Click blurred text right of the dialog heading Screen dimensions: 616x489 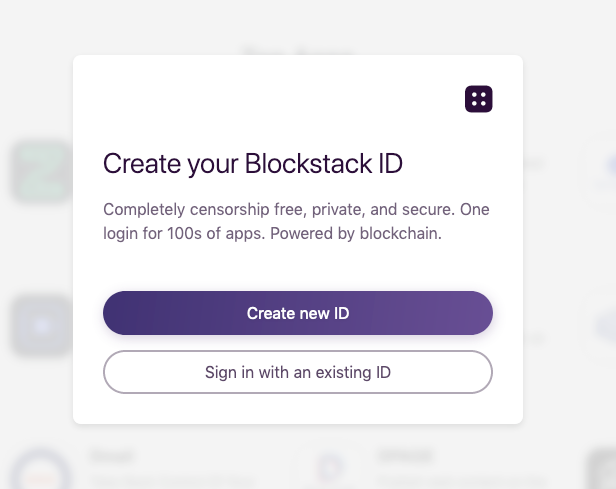pos(535,163)
